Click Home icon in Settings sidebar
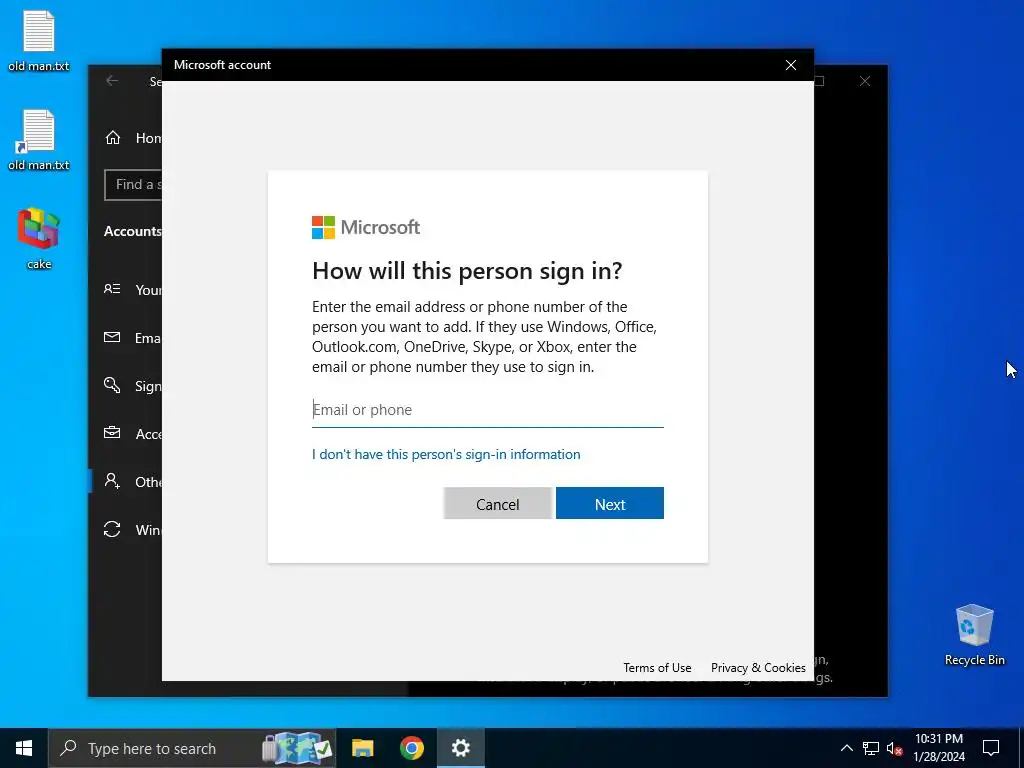1024x768 pixels. (x=113, y=138)
